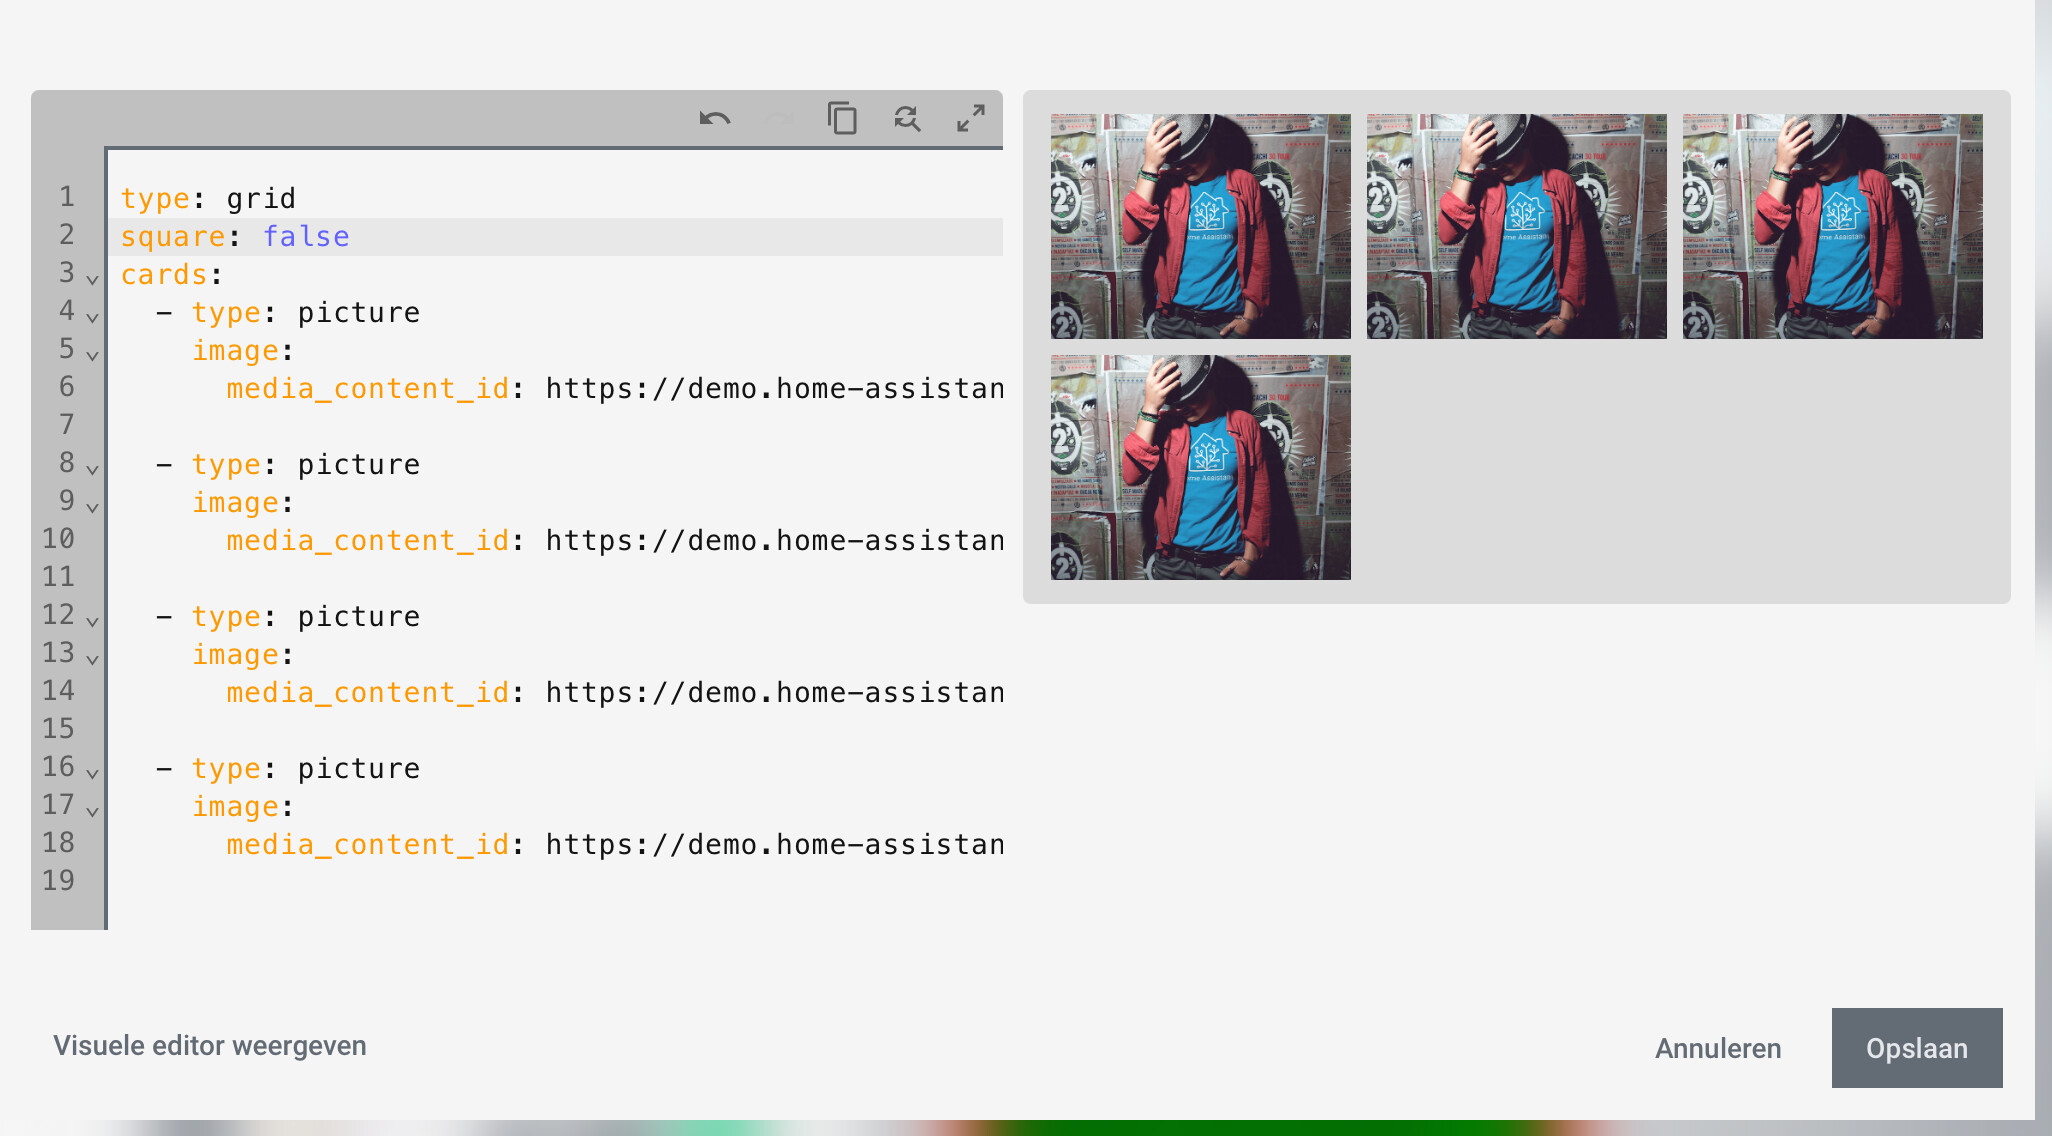Click line 1 text 'type: grid'
This screenshot has width=2052, height=1136.
tap(208, 199)
